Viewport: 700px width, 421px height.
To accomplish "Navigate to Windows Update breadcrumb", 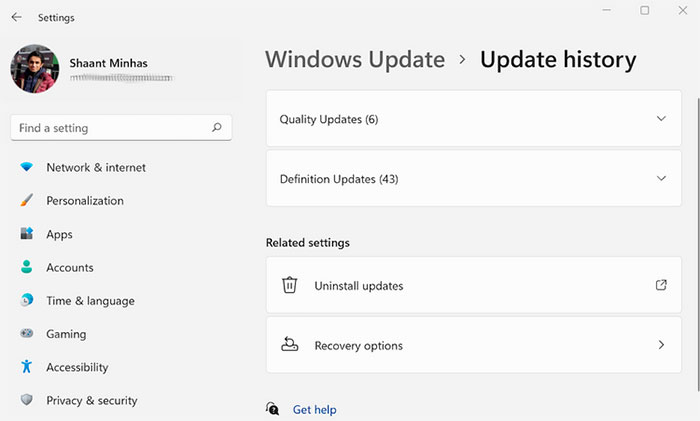I will (x=355, y=59).
